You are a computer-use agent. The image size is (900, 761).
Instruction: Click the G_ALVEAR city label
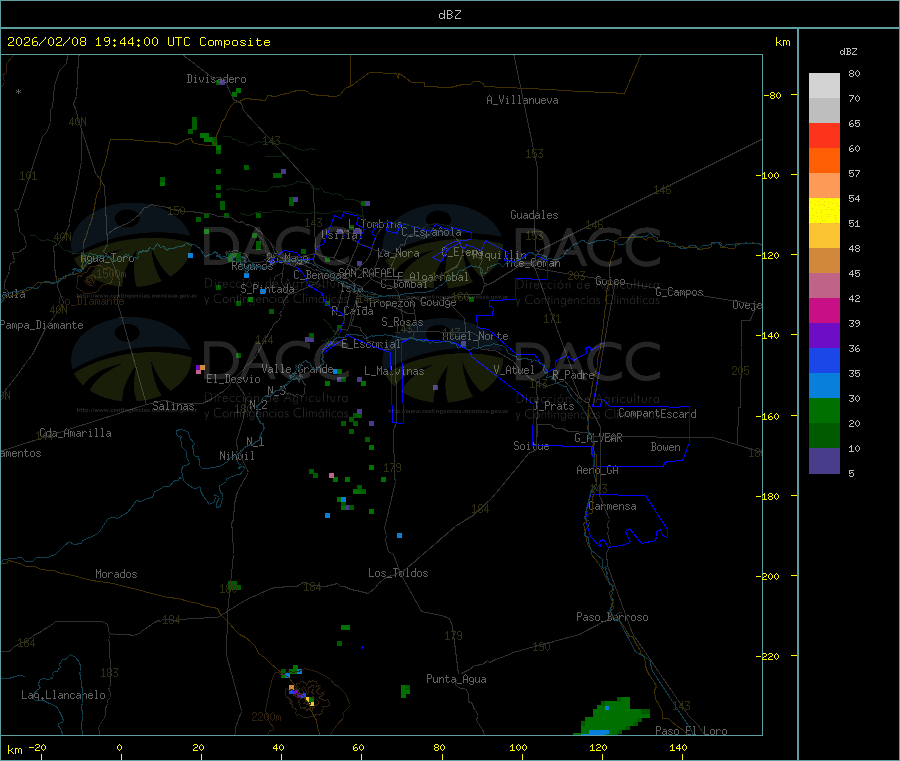(598, 438)
